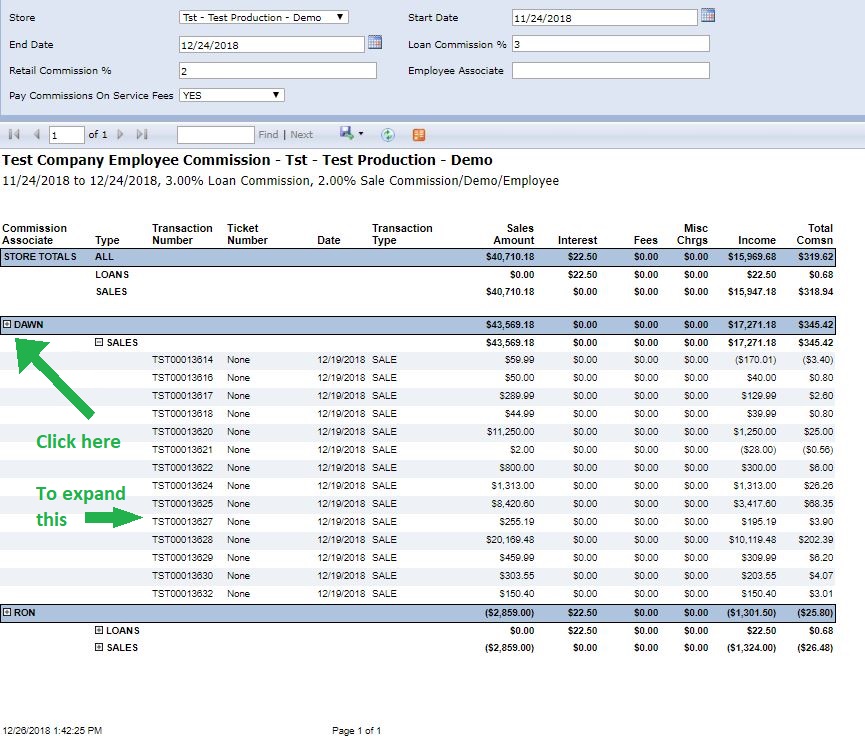Click transaction TST00013620
The width and height of the screenshot is (865, 740).
click(183, 432)
